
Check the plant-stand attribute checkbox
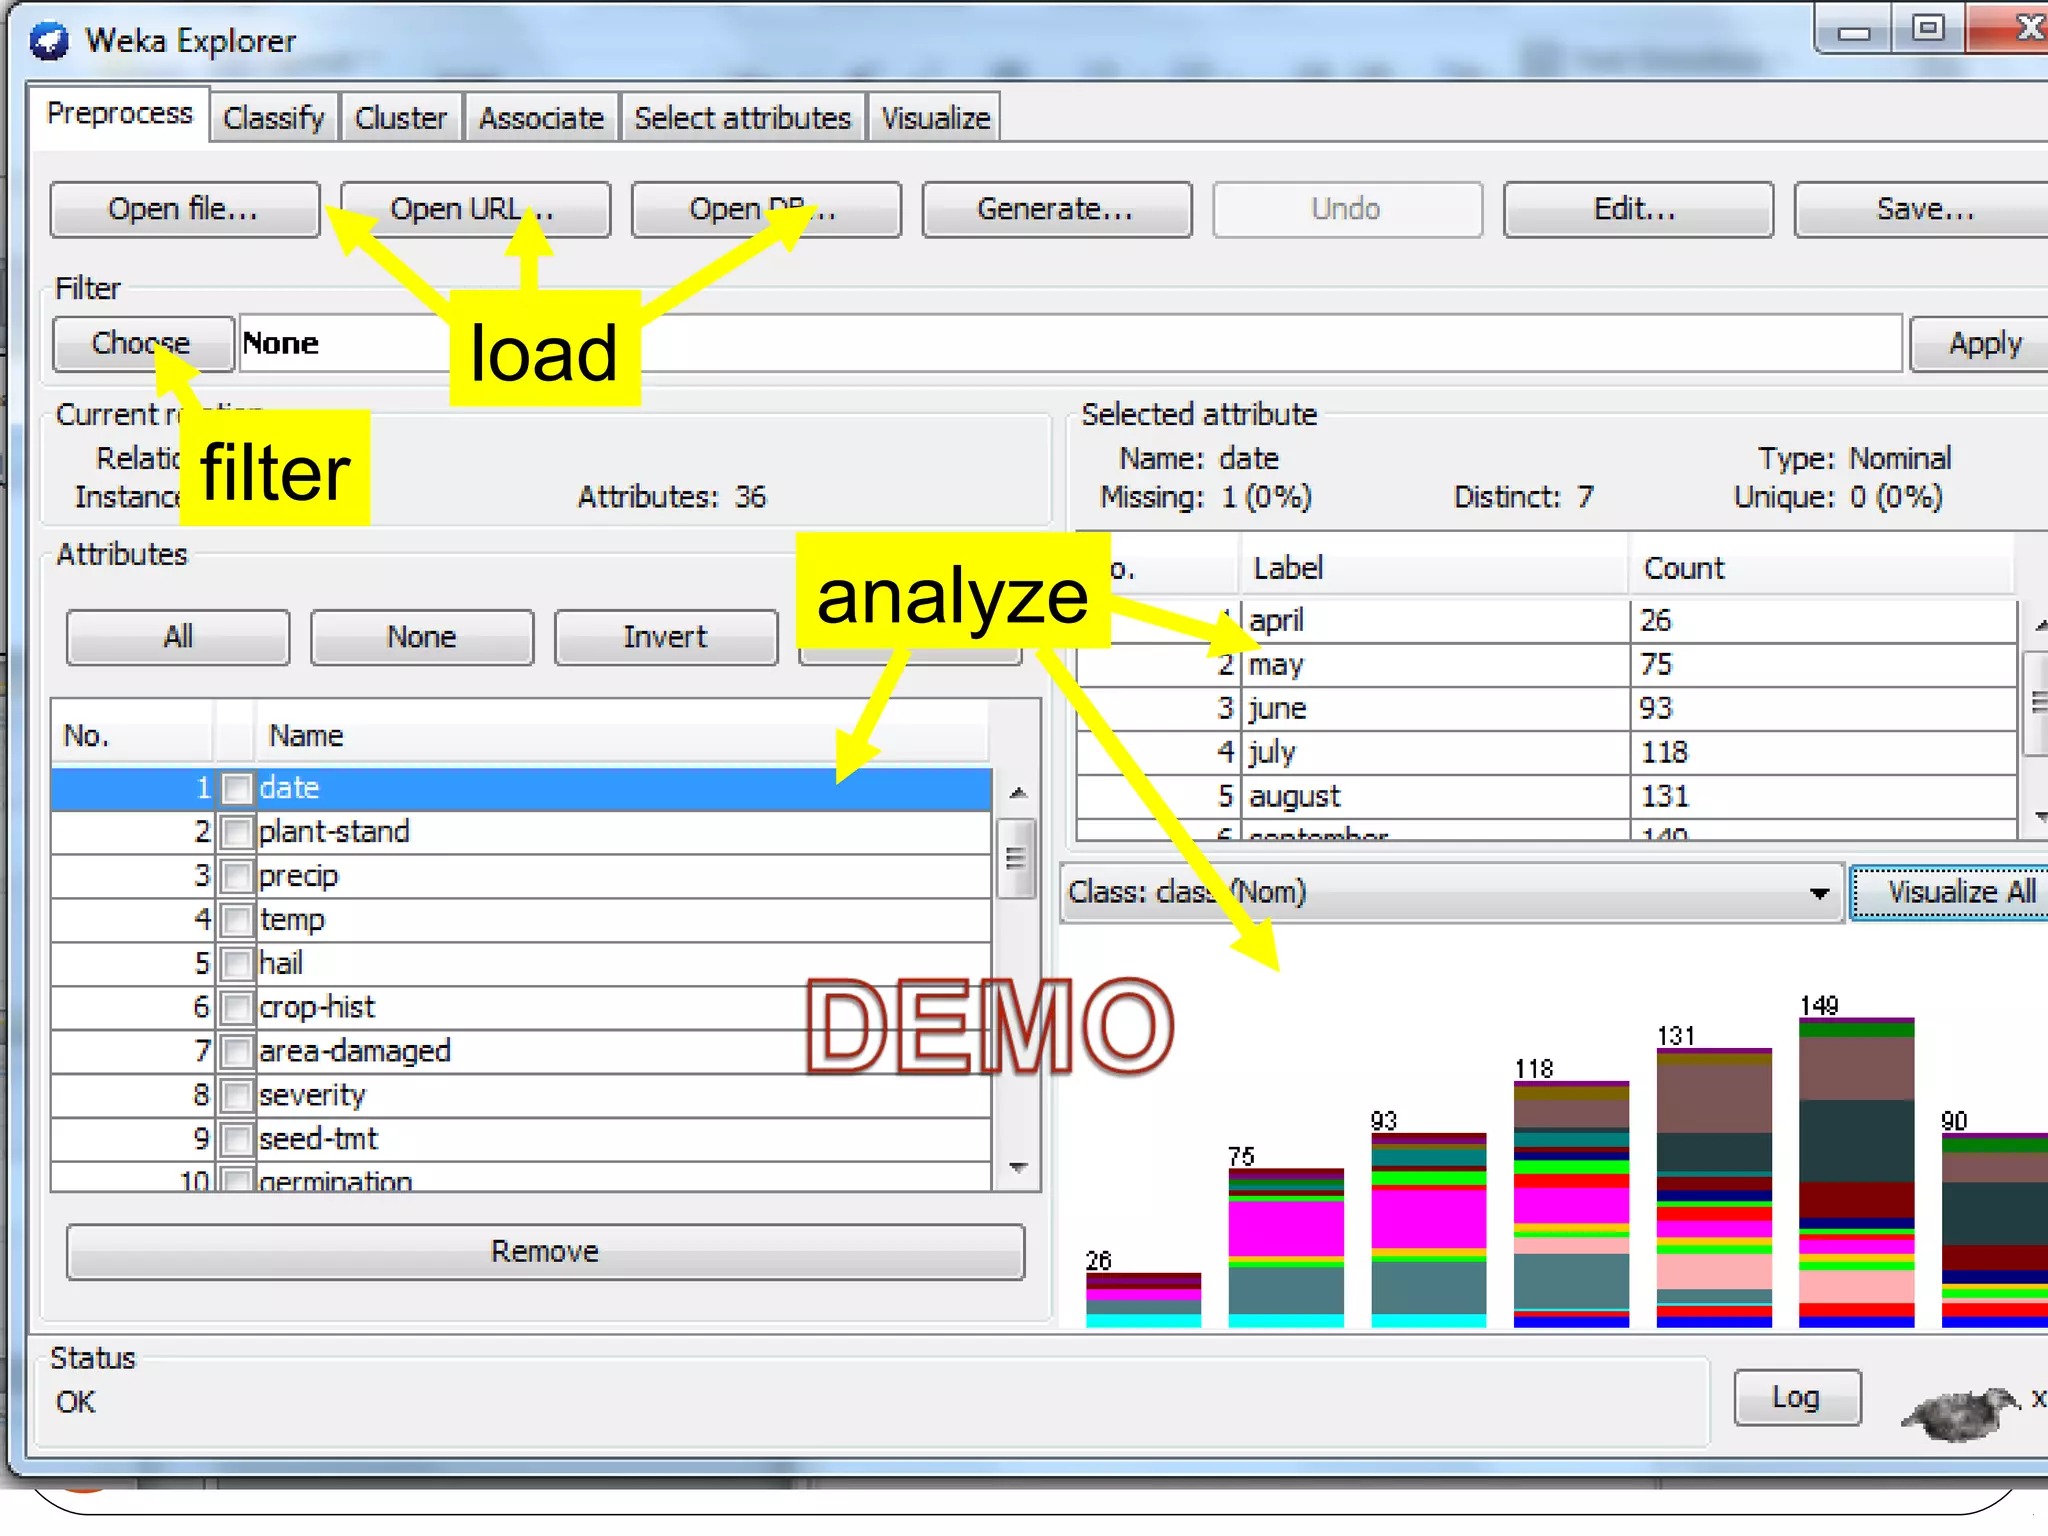(237, 832)
